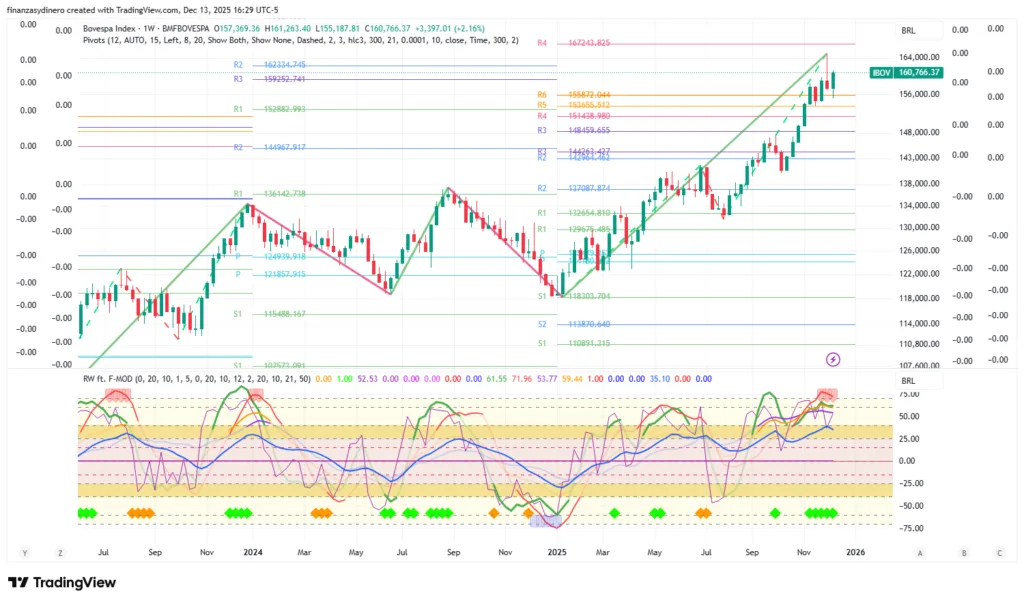Click the Y scale button on time axis
1024x603 pixels.
[25, 552]
